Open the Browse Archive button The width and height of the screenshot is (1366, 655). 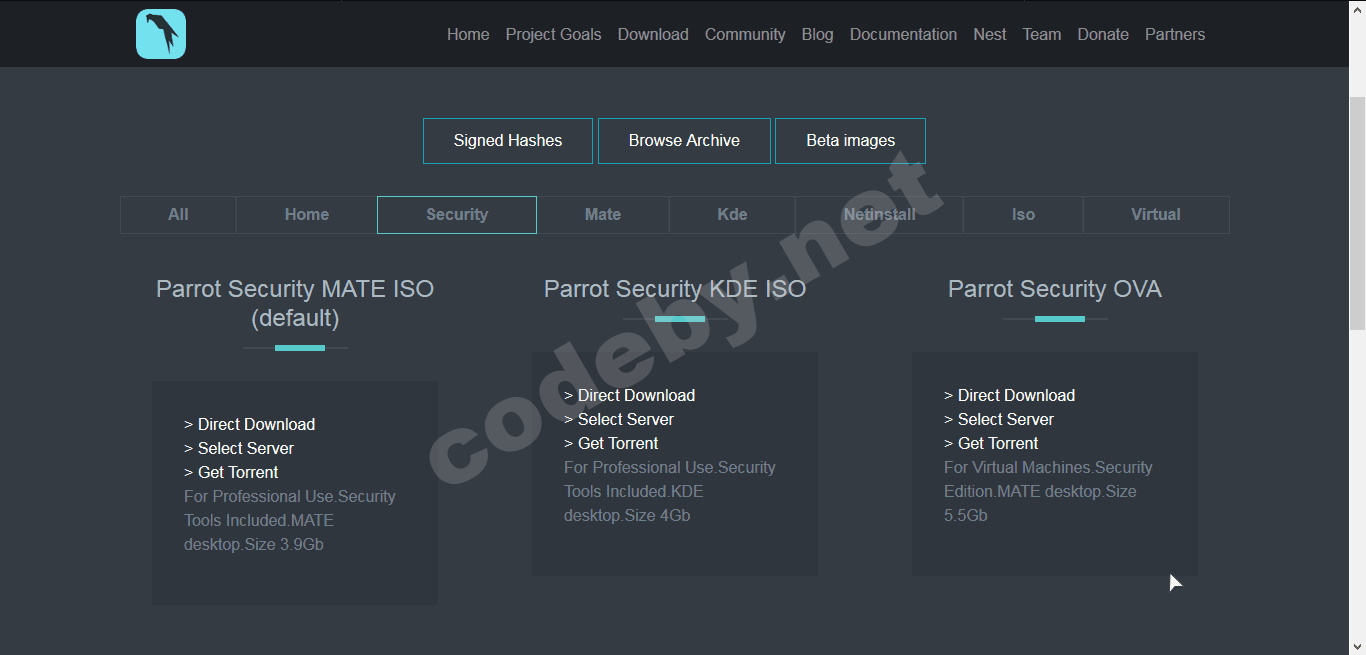point(684,141)
